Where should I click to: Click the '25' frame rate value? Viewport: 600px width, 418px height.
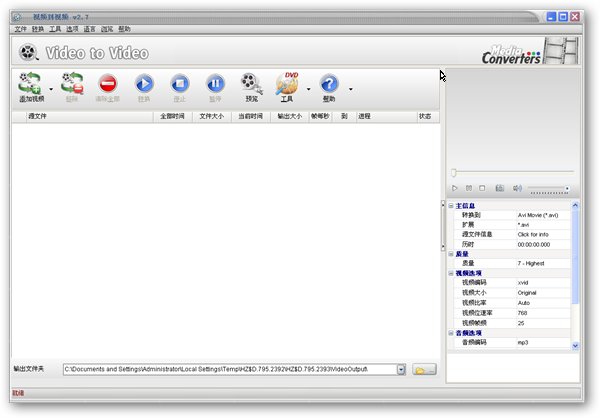(x=521, y=323)
